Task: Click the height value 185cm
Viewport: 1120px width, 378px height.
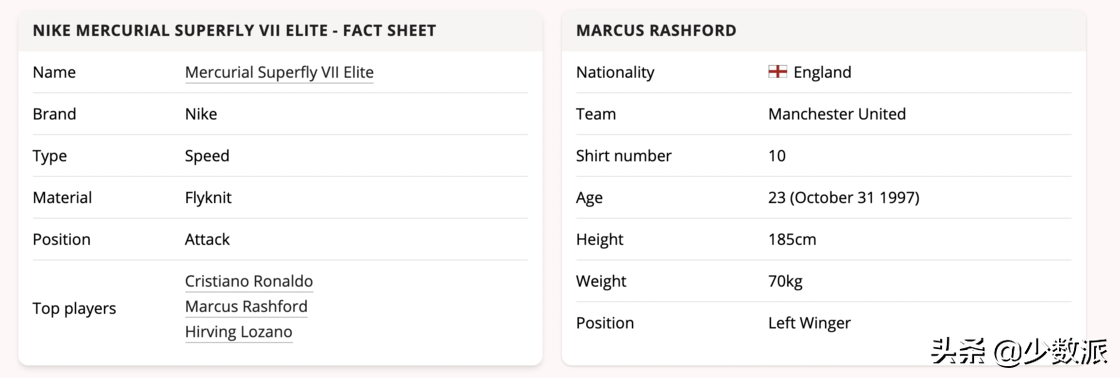Action: point(791,239)
